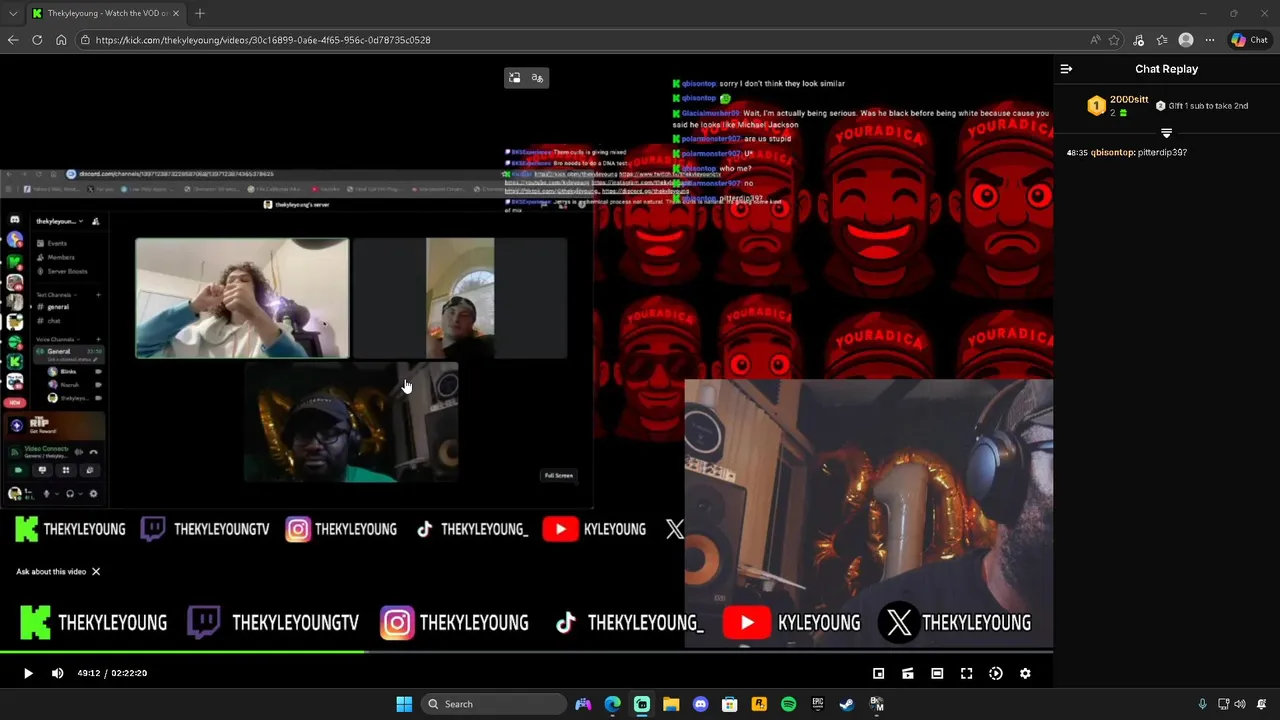Open the game controller taskbar app
The image size is (1280, 720).
click(x=583, y=704)
